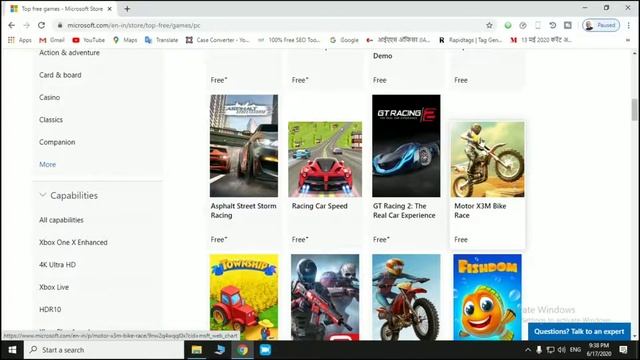Click Motor X3M Bike Race title
The width and height of the screenshot is (640, 360).
pos(480,211)
